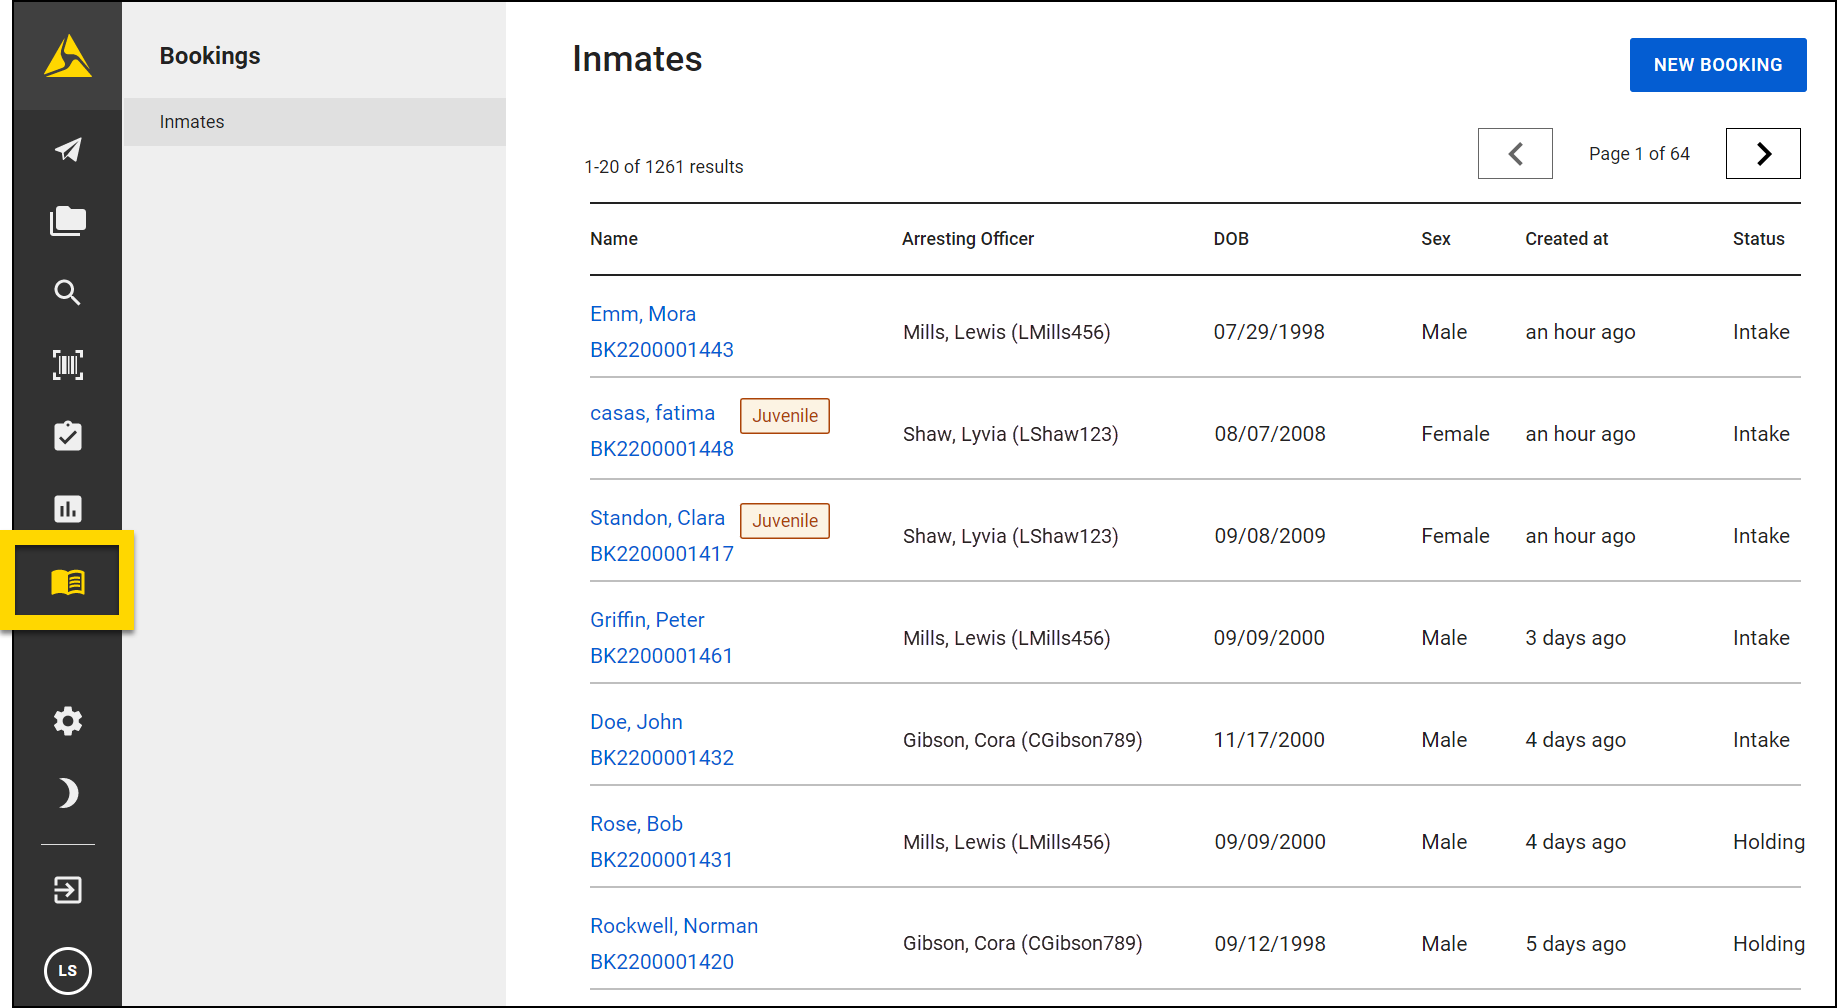Go to the next results page
This screenshot has width=1837, height=1008.
[x=1762, y=153]
